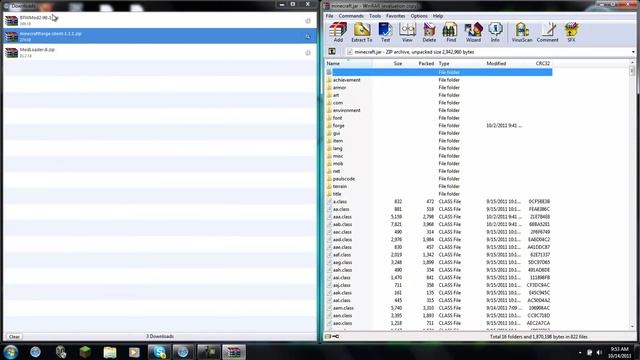The width and height of the screenshot is (640, 360).
Task: Click magnifier icon on minecraftforge download row
Action: tap(308, 37)
